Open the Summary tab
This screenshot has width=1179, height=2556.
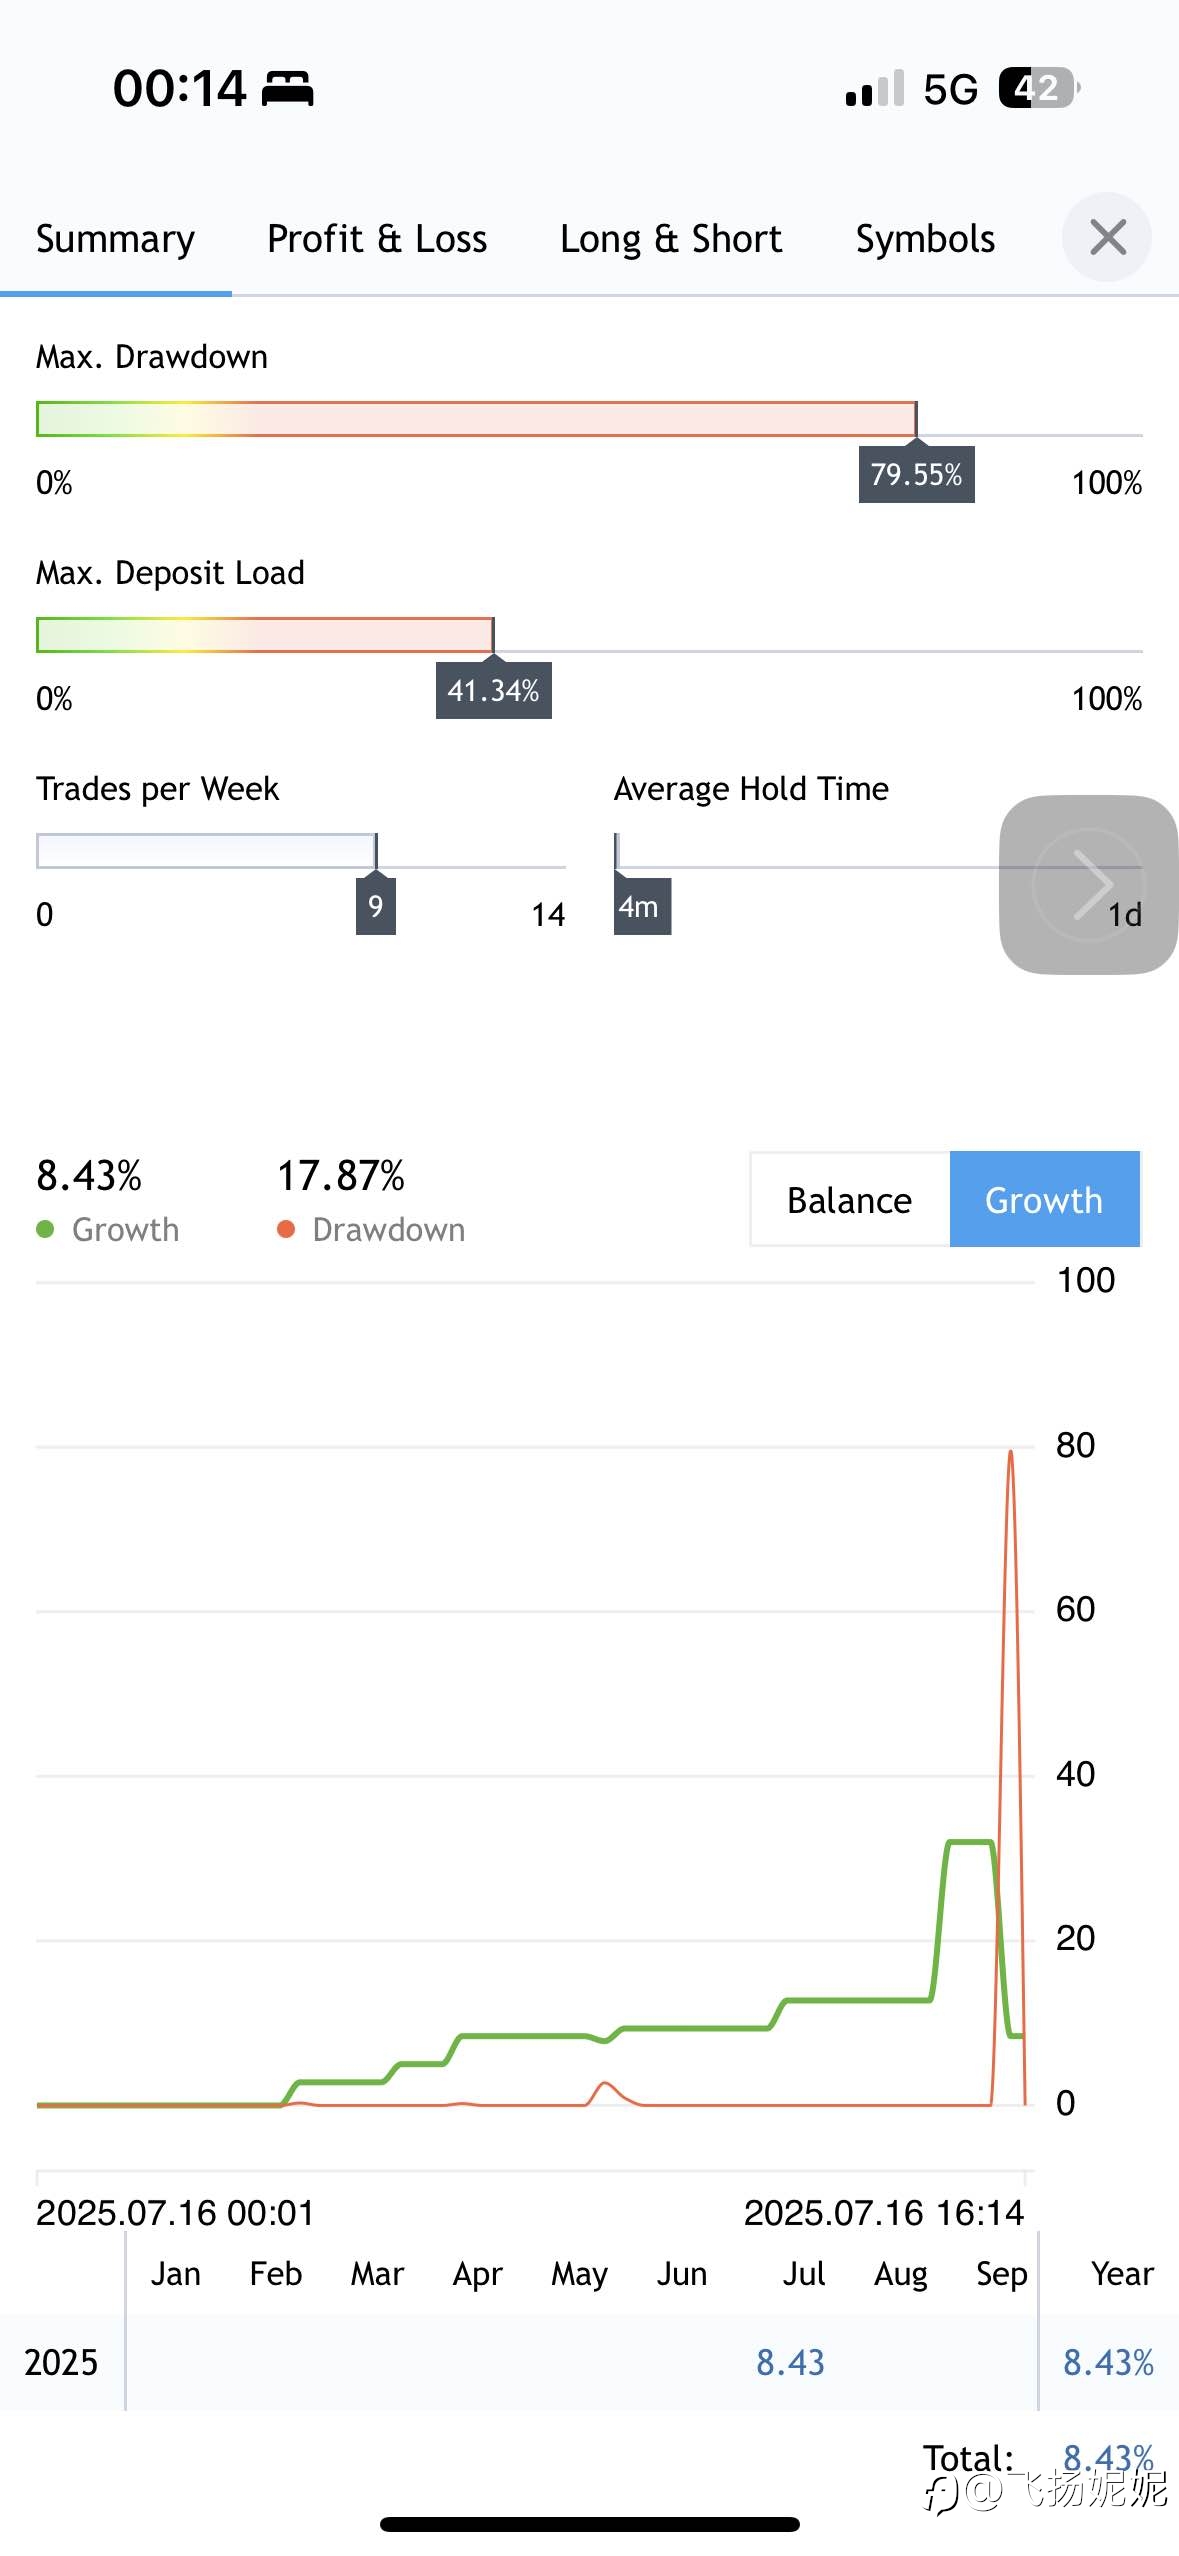tap(116, 240)
